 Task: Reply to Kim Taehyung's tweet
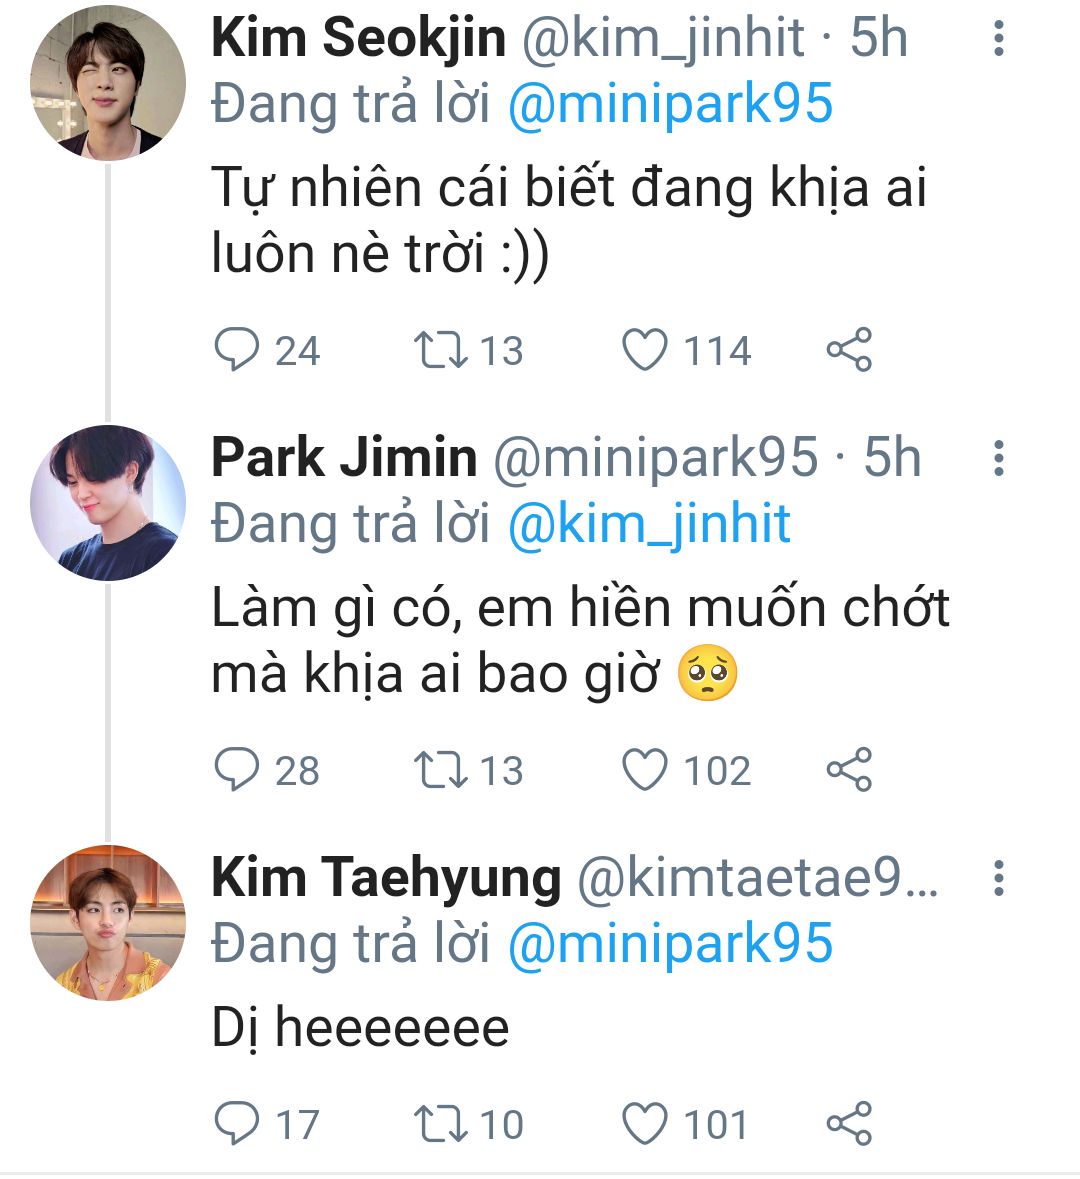(x=238, y=1124)
